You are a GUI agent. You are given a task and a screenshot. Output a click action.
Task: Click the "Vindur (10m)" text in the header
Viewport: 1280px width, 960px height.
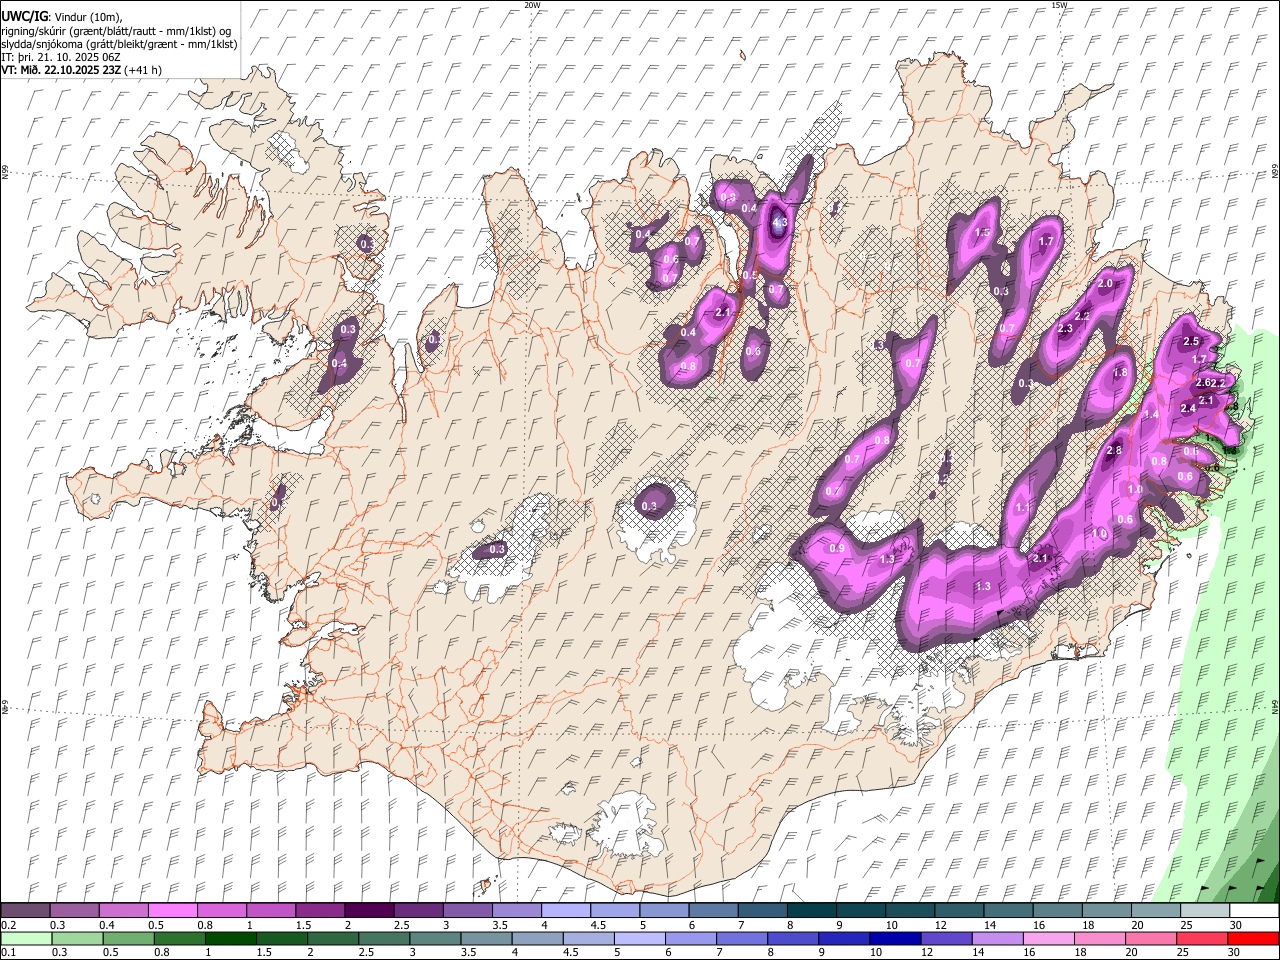(88, 17)
